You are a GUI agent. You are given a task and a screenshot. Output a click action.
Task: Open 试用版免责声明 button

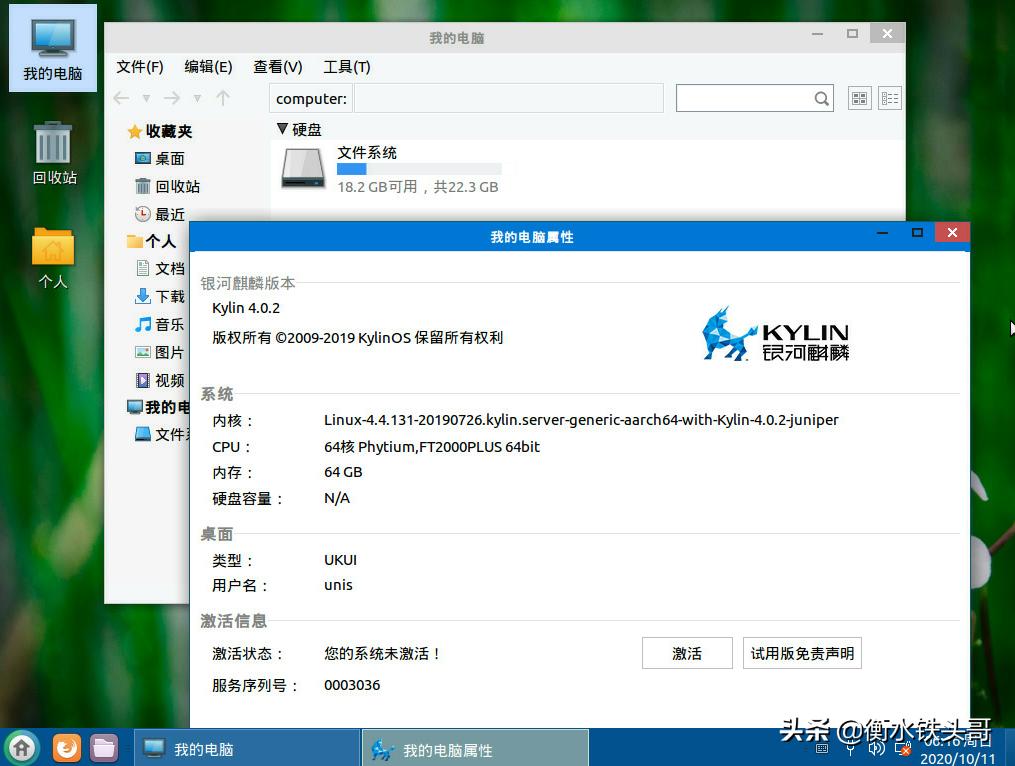(802, 653)
